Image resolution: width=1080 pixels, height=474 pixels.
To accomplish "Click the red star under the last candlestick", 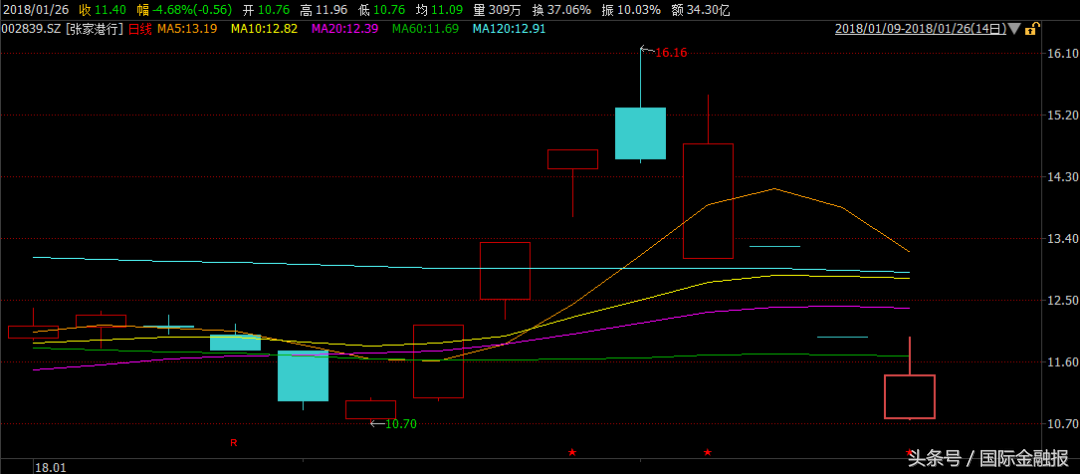I will [909, 453].
